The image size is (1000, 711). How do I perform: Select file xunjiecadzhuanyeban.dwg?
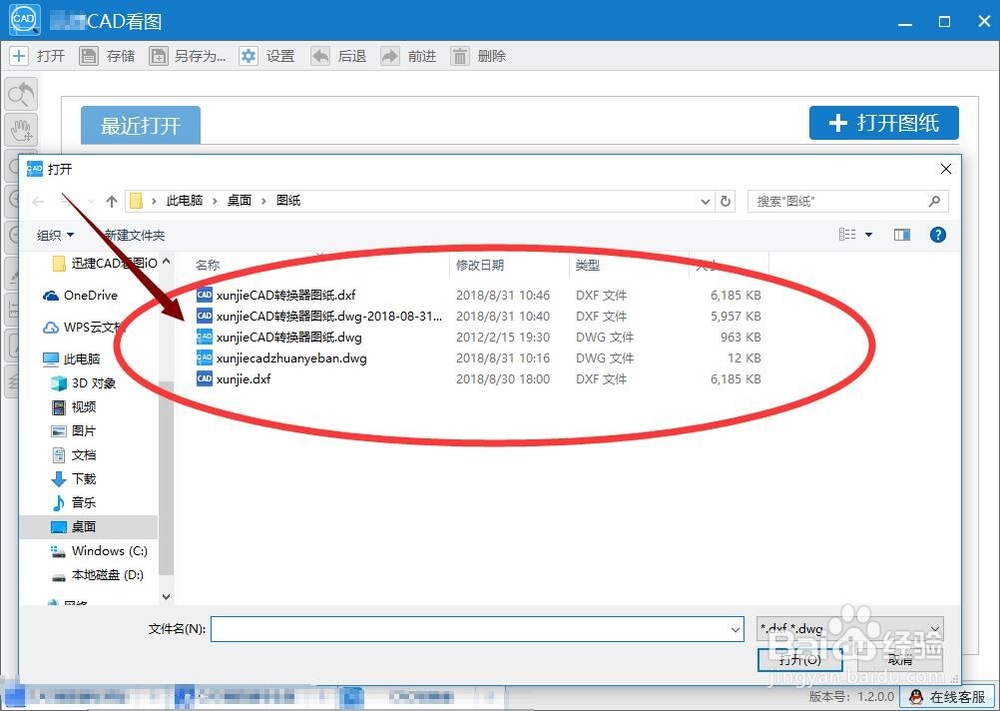pos(291,358)
